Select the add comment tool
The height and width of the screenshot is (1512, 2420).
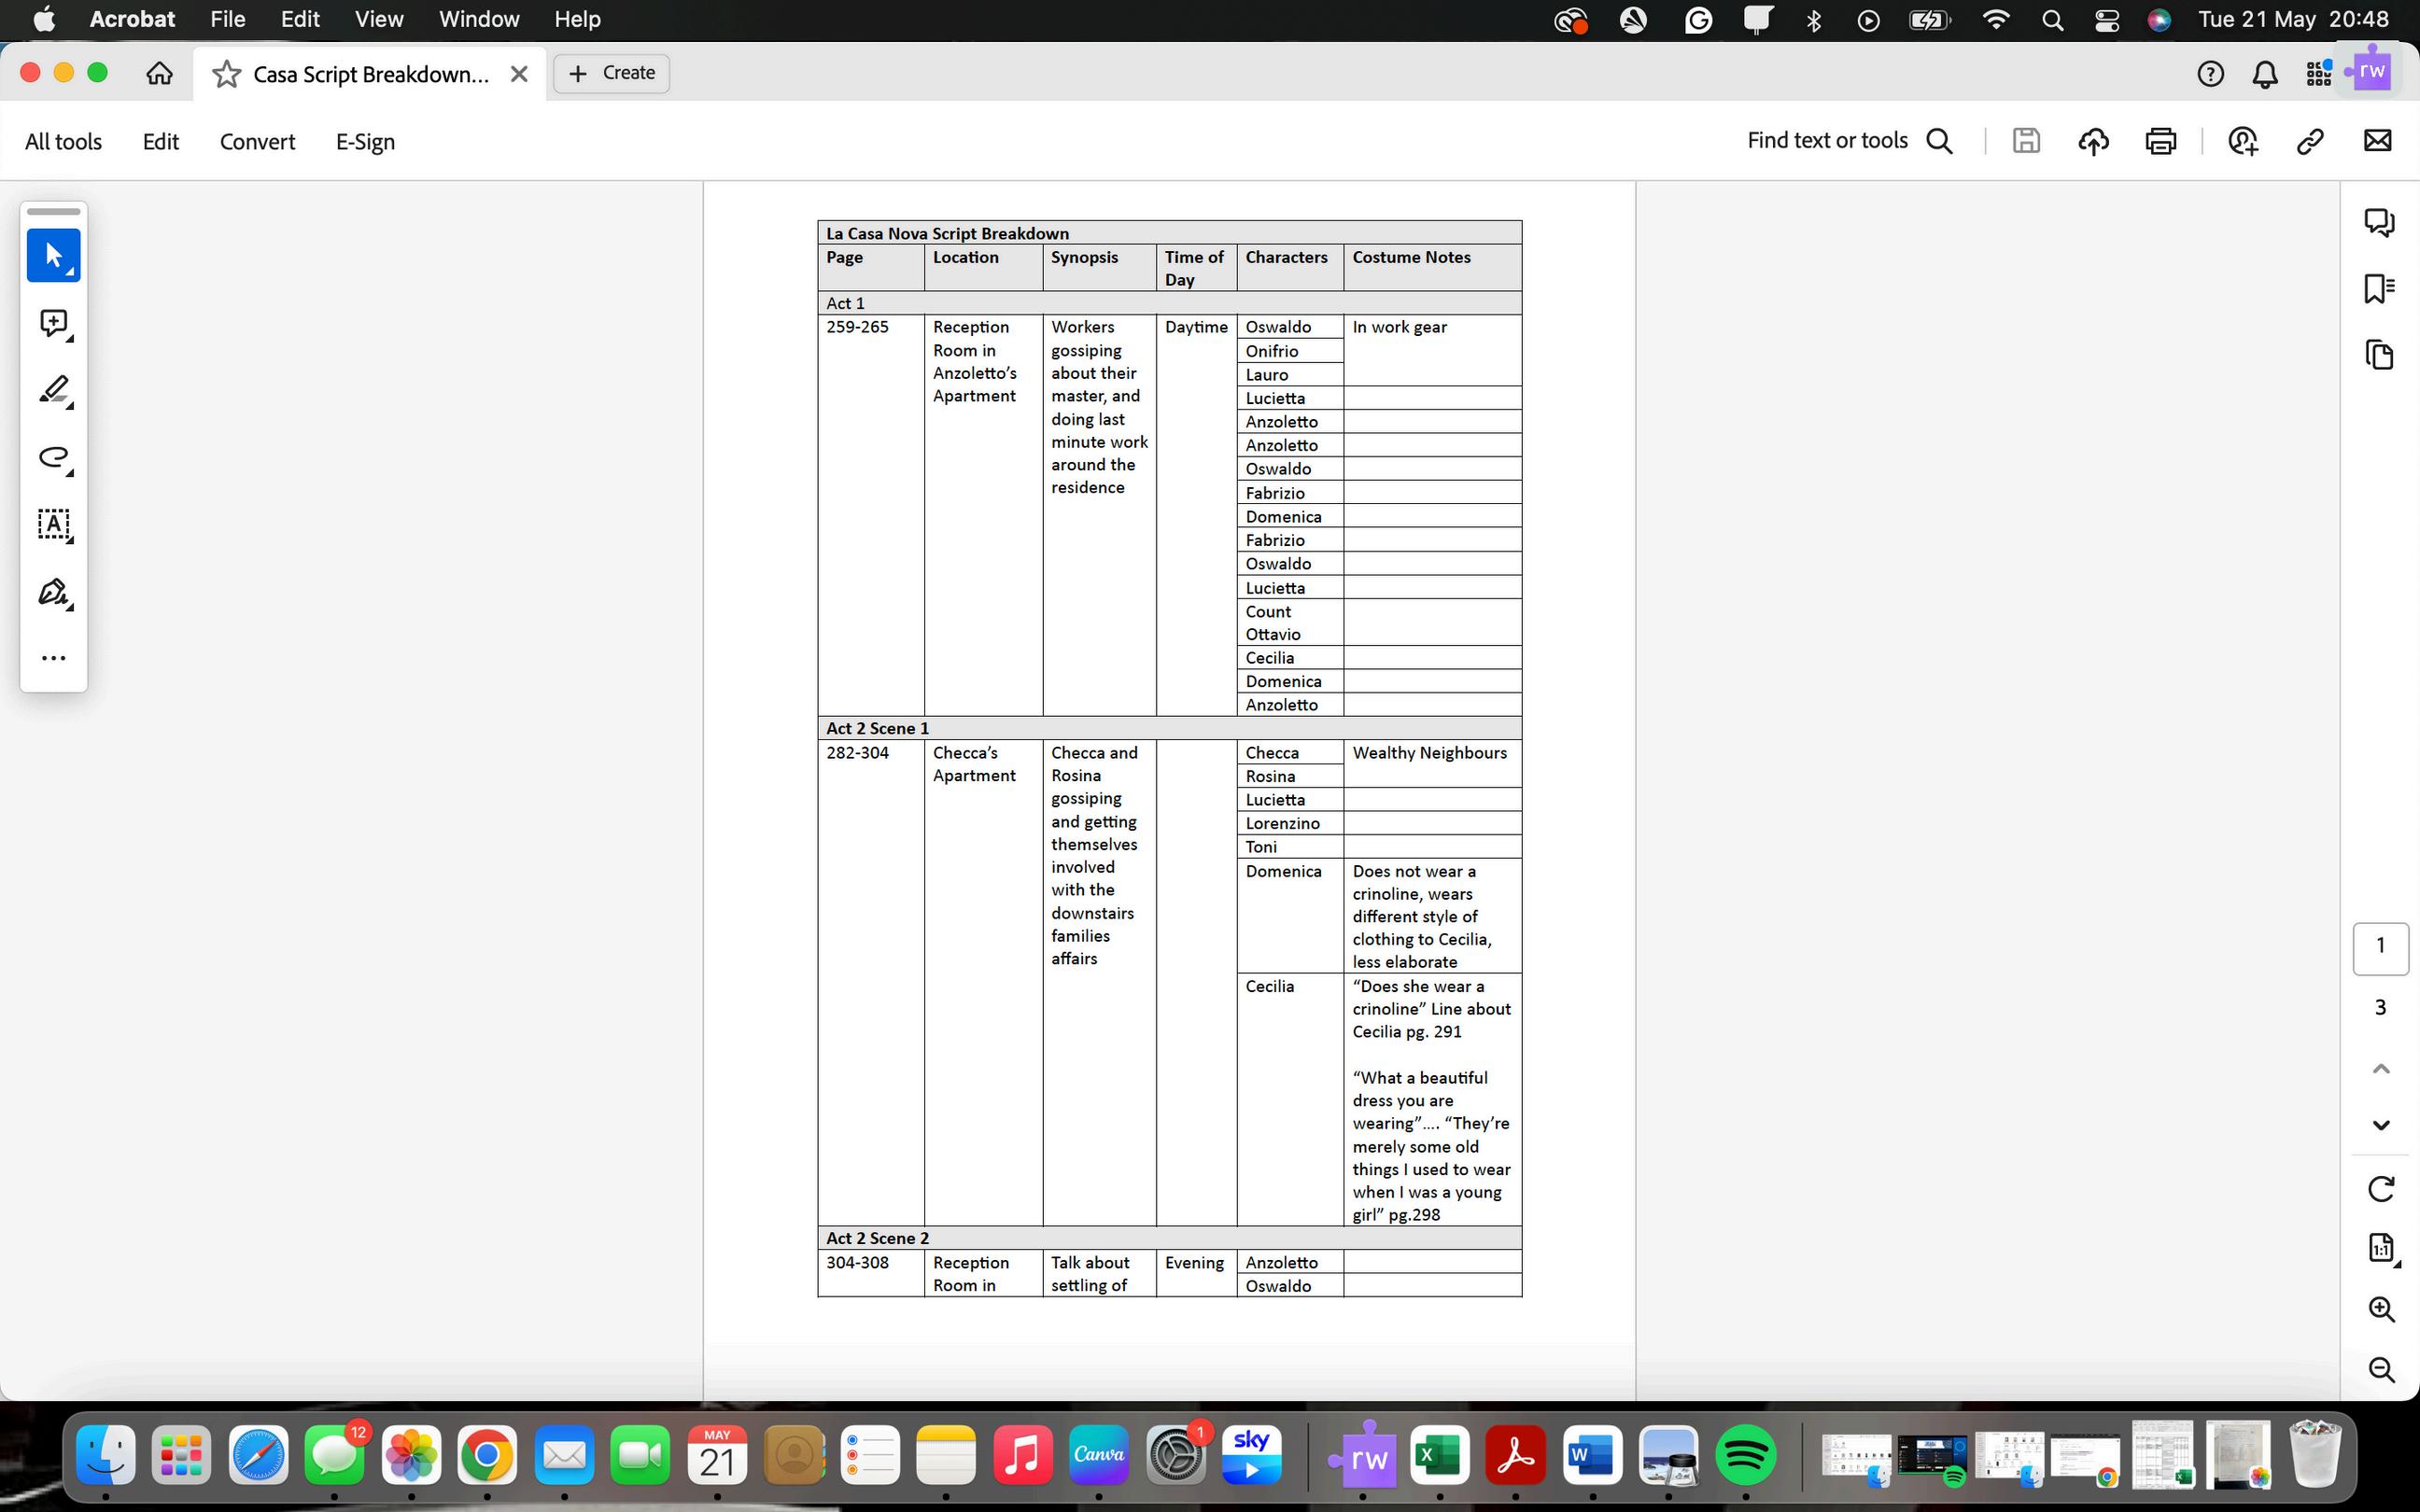point(53,322)
